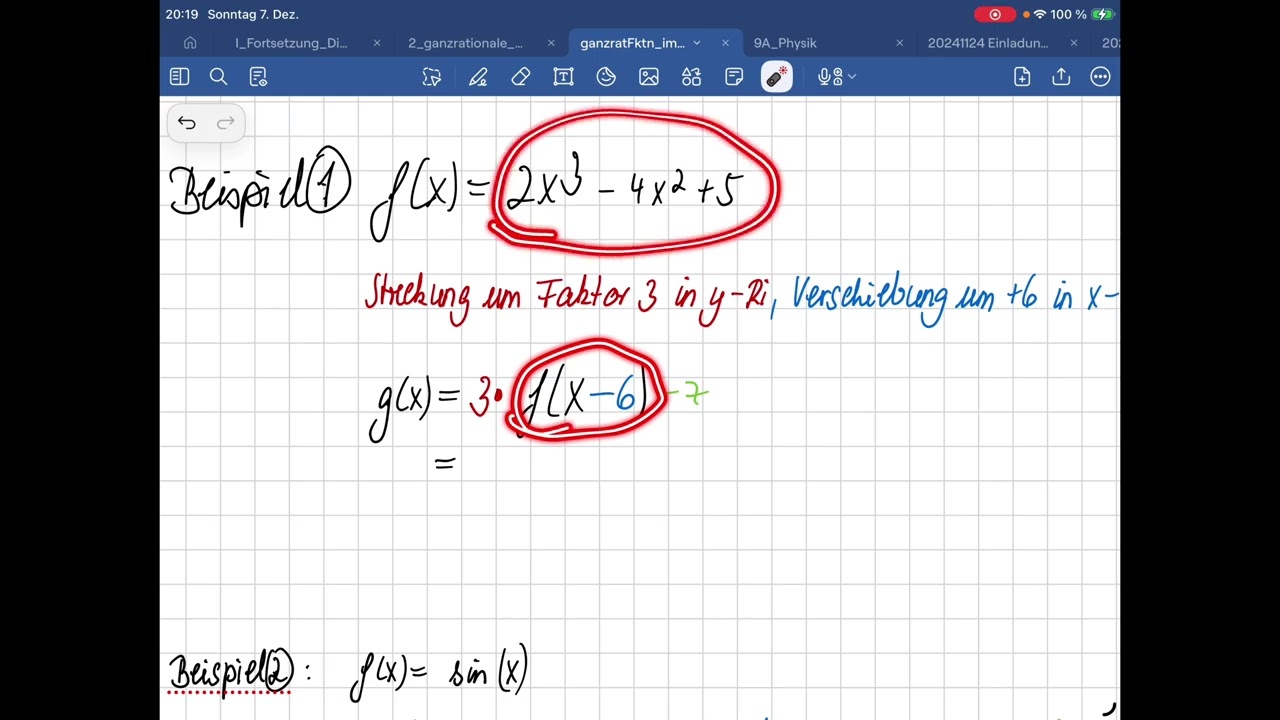This screenshot has width=1280, height=720.
Task: Tap the green −7 term
Action: (x=689, y=395)
